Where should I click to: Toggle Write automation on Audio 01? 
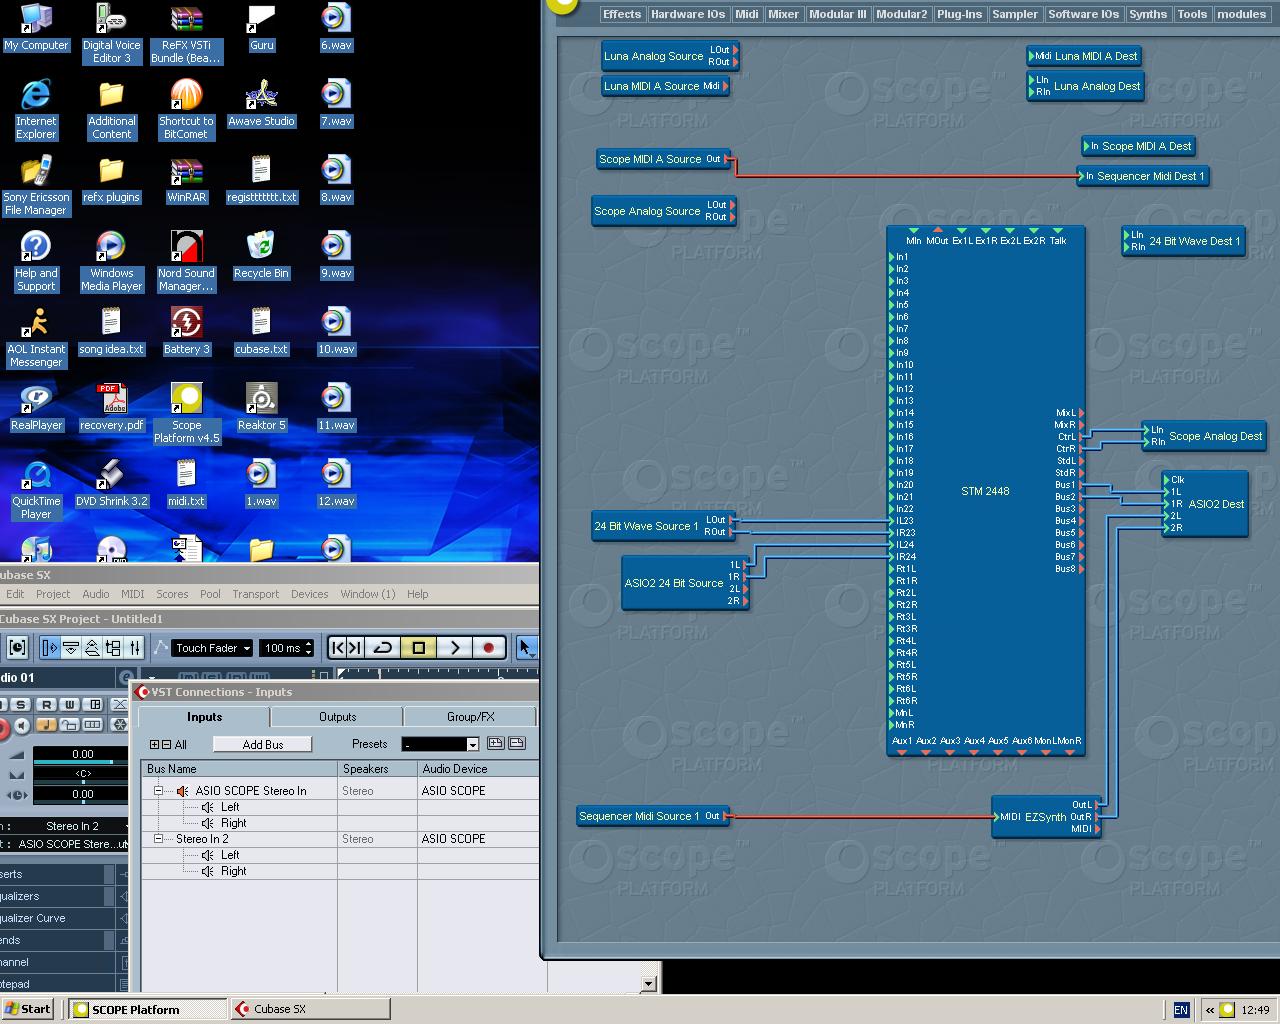point(70,705)
